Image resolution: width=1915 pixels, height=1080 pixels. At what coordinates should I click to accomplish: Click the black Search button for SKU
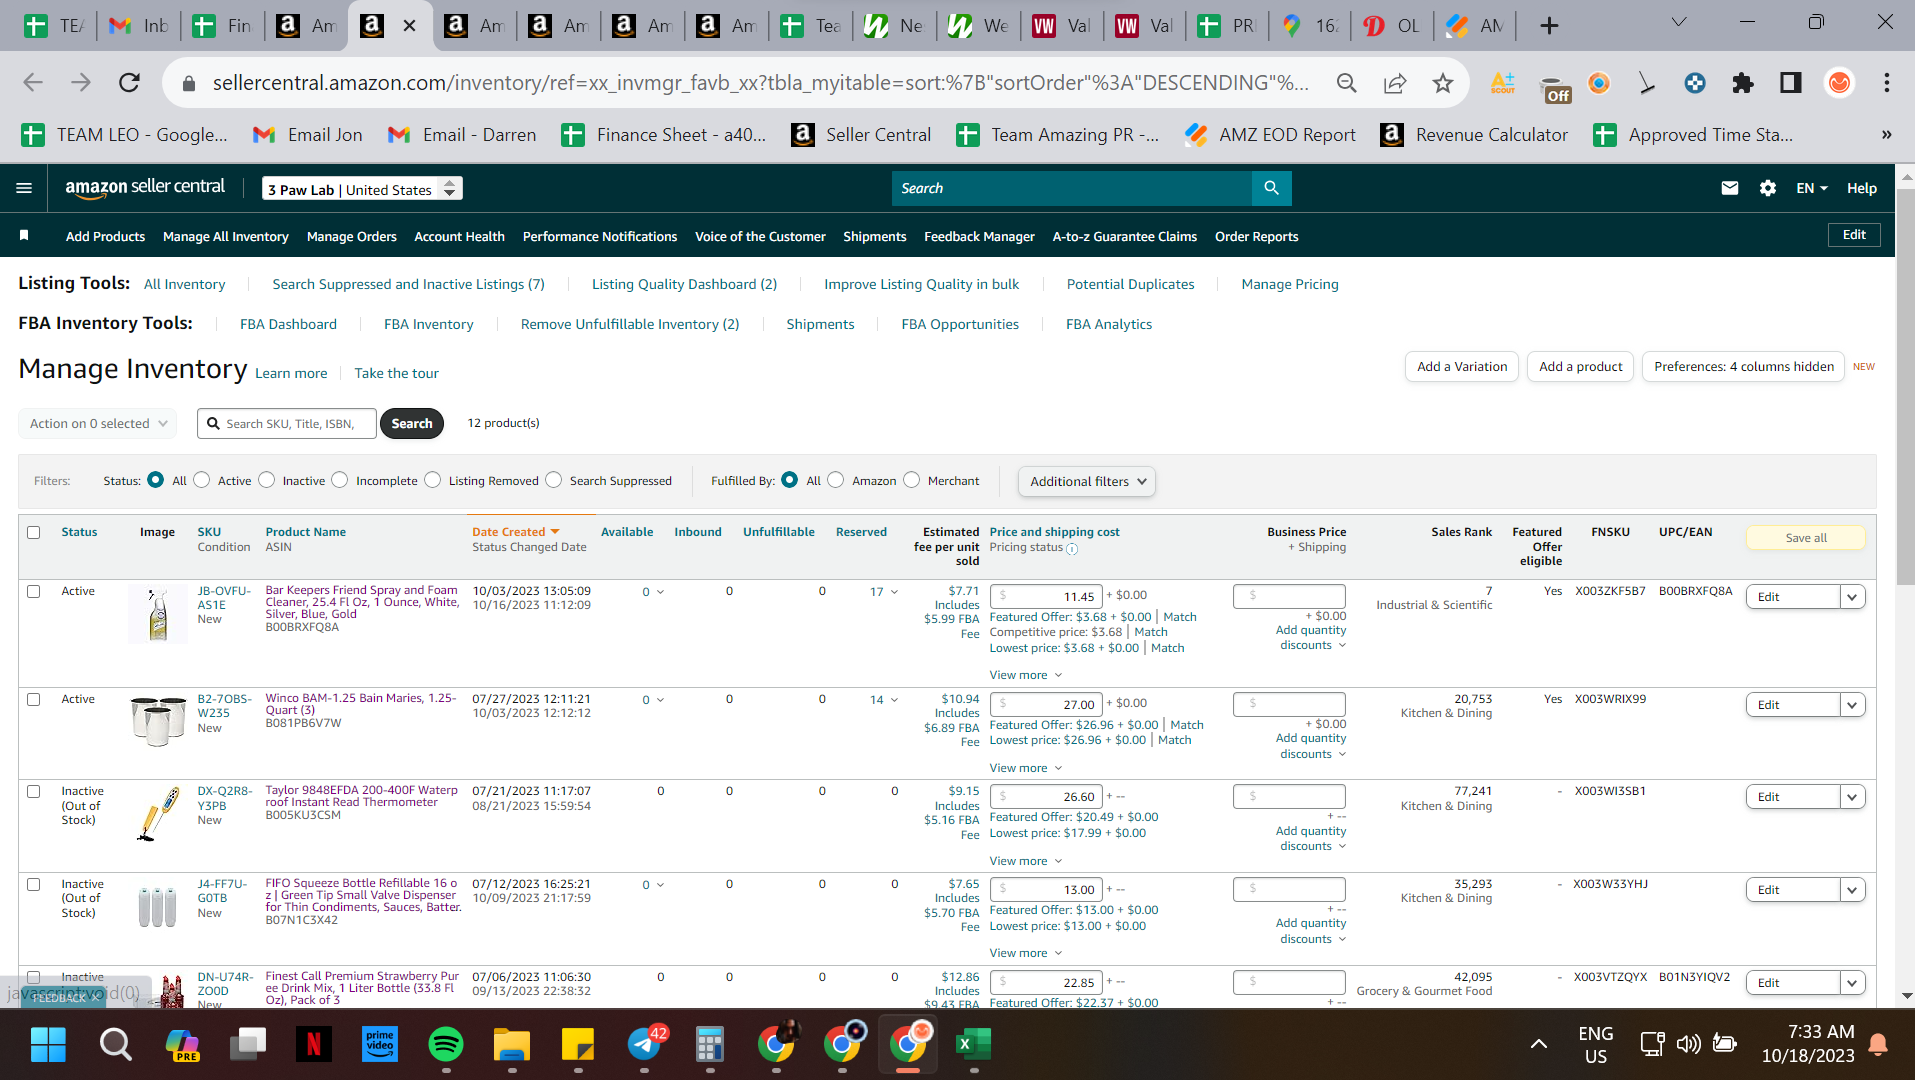pos(412,423)
